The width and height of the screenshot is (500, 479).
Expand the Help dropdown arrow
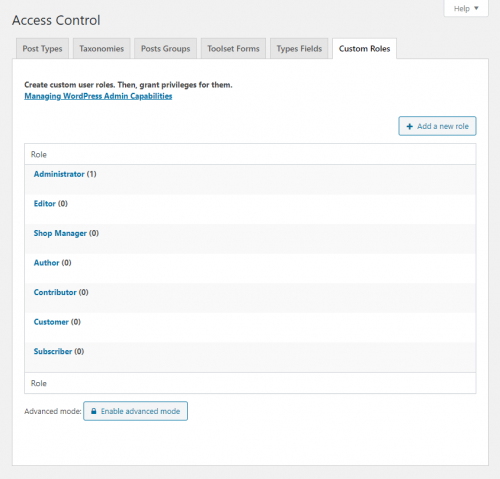(x=476, y=8)
